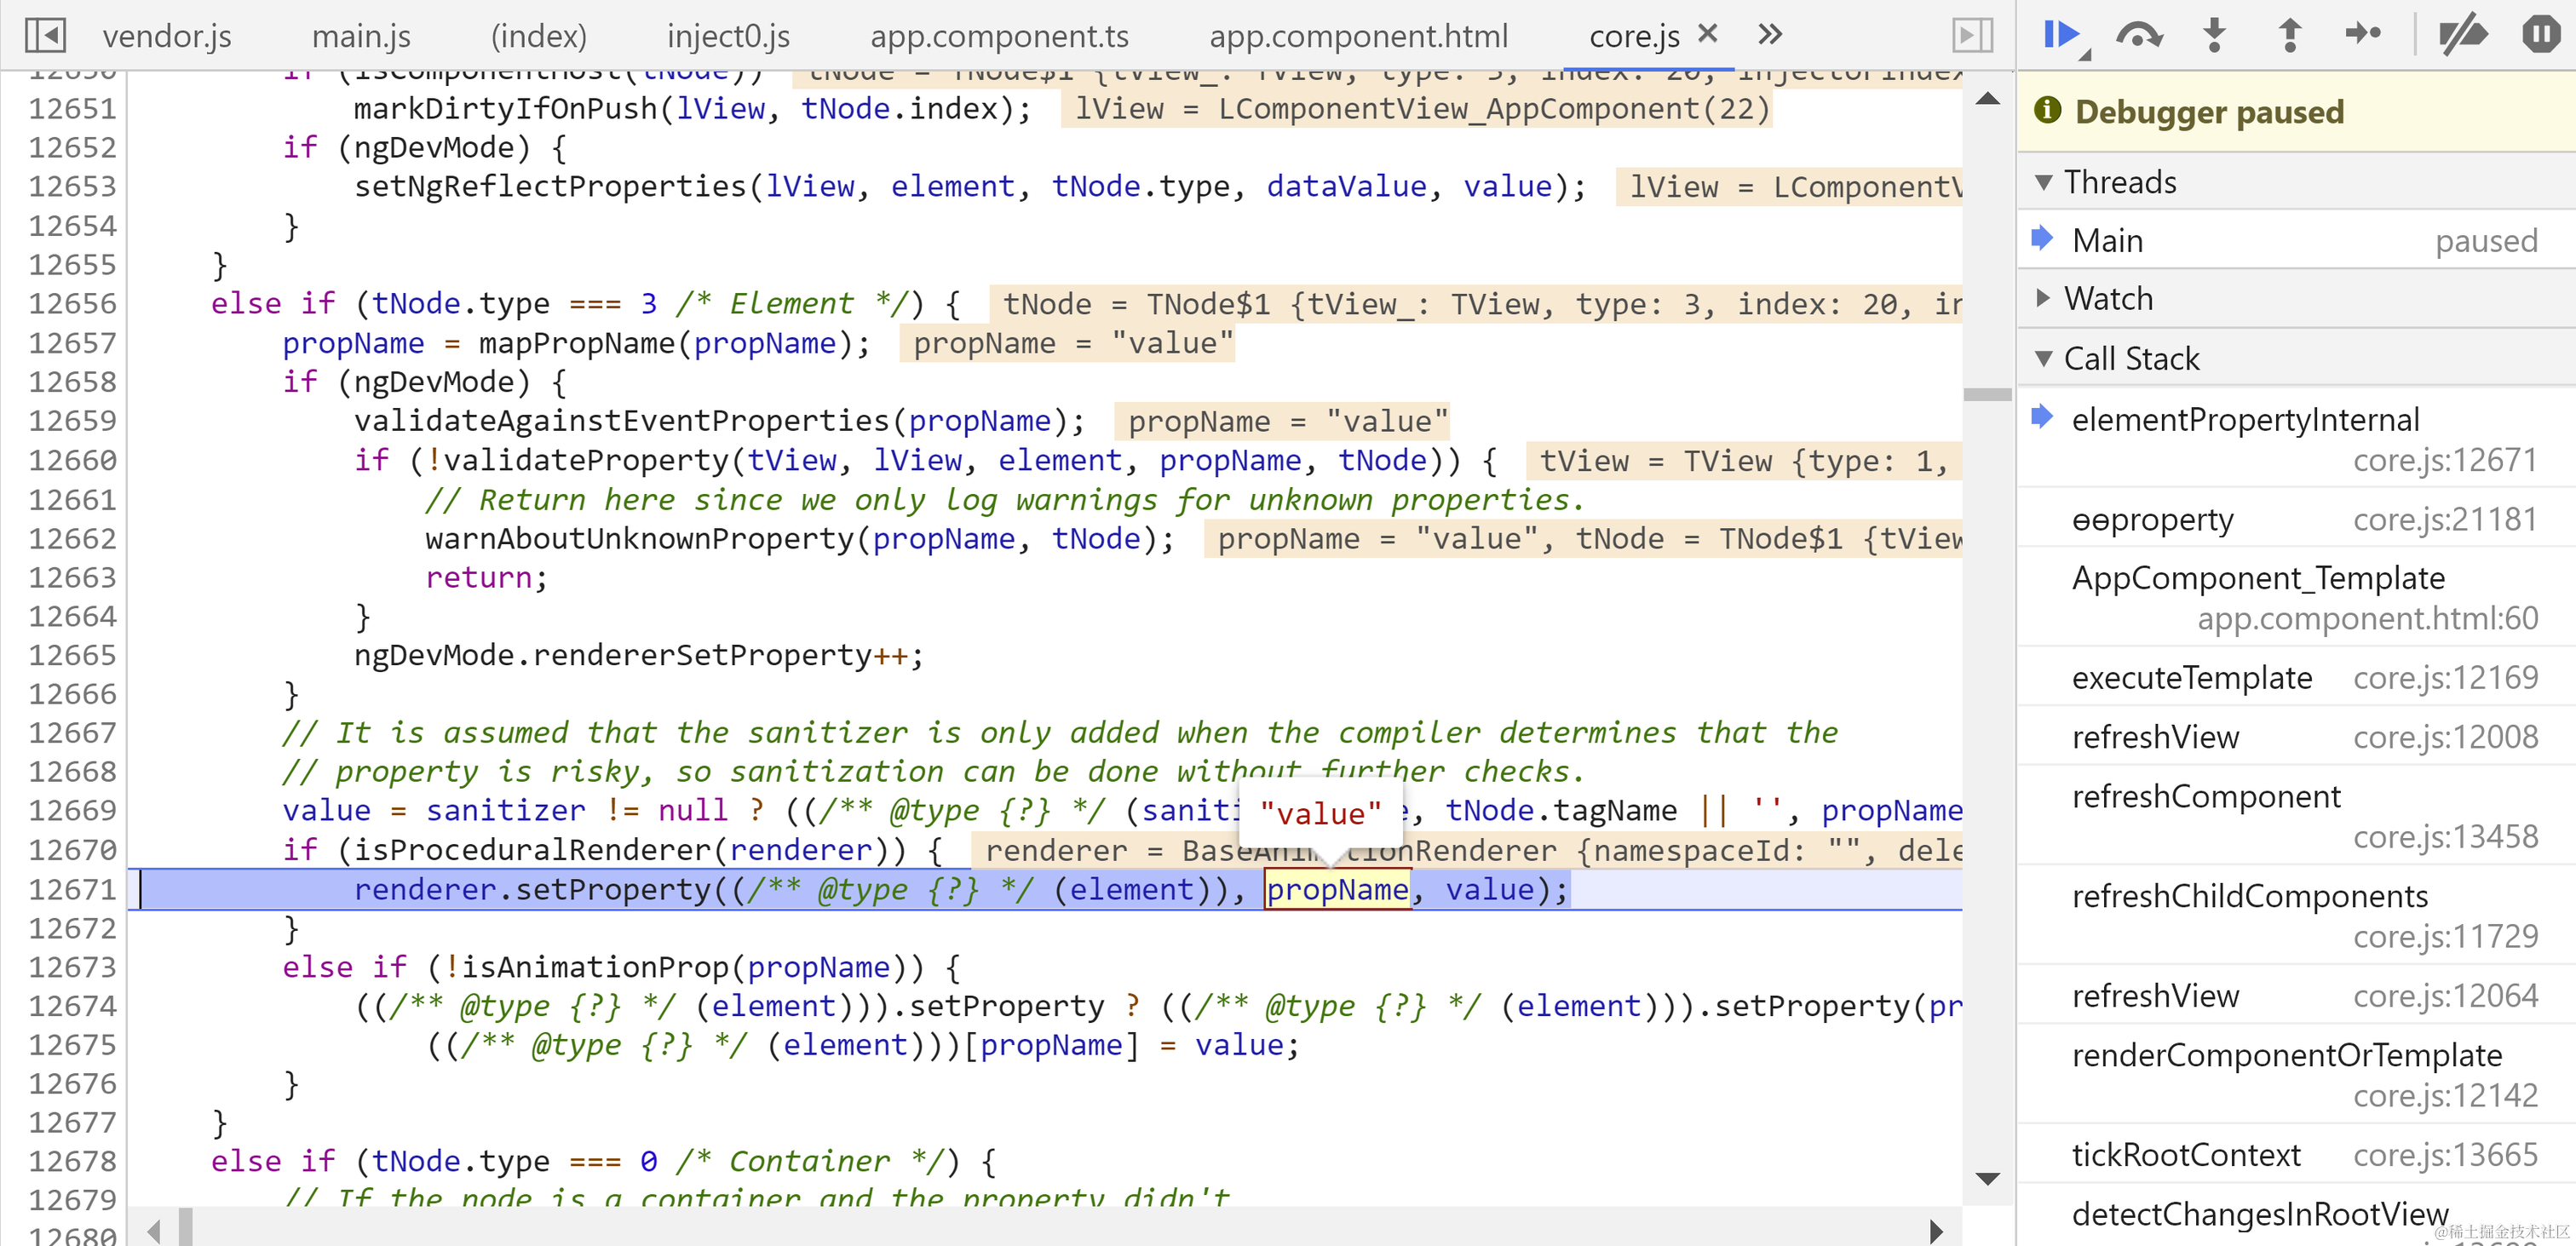
Task: Step into next function call
Action: (x=2214, y=35)
